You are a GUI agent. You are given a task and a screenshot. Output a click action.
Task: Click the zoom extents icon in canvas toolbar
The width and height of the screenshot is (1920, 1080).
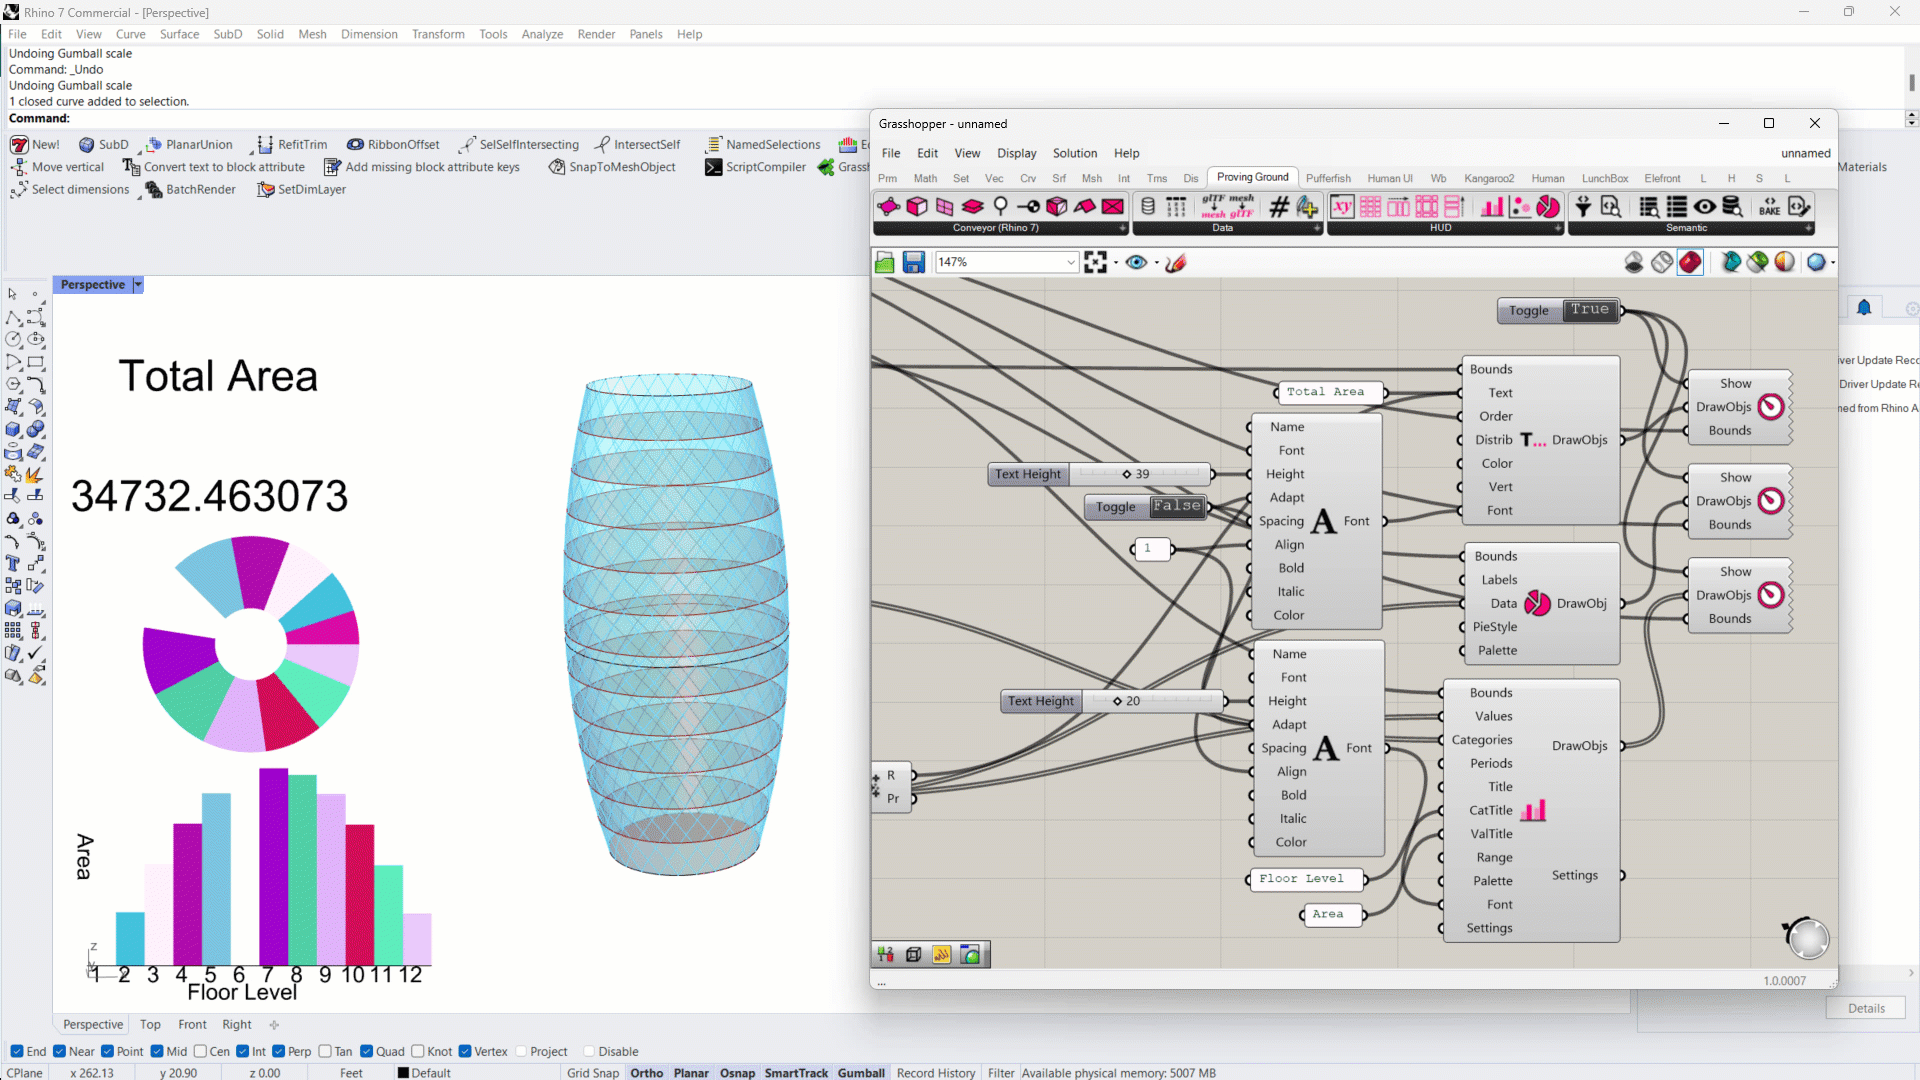pyautogui.click(x=1095, y=262)
